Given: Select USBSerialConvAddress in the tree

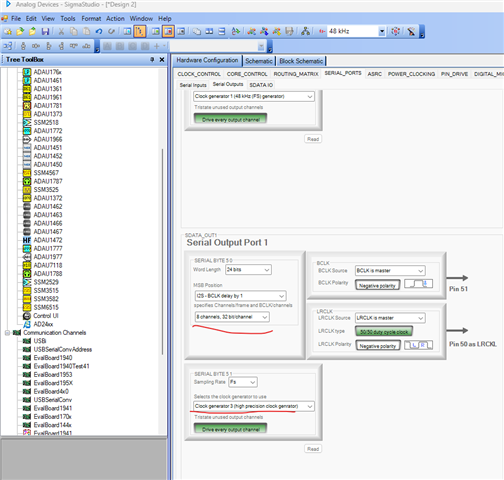Looking at the screenshot, I should point(63,349).
